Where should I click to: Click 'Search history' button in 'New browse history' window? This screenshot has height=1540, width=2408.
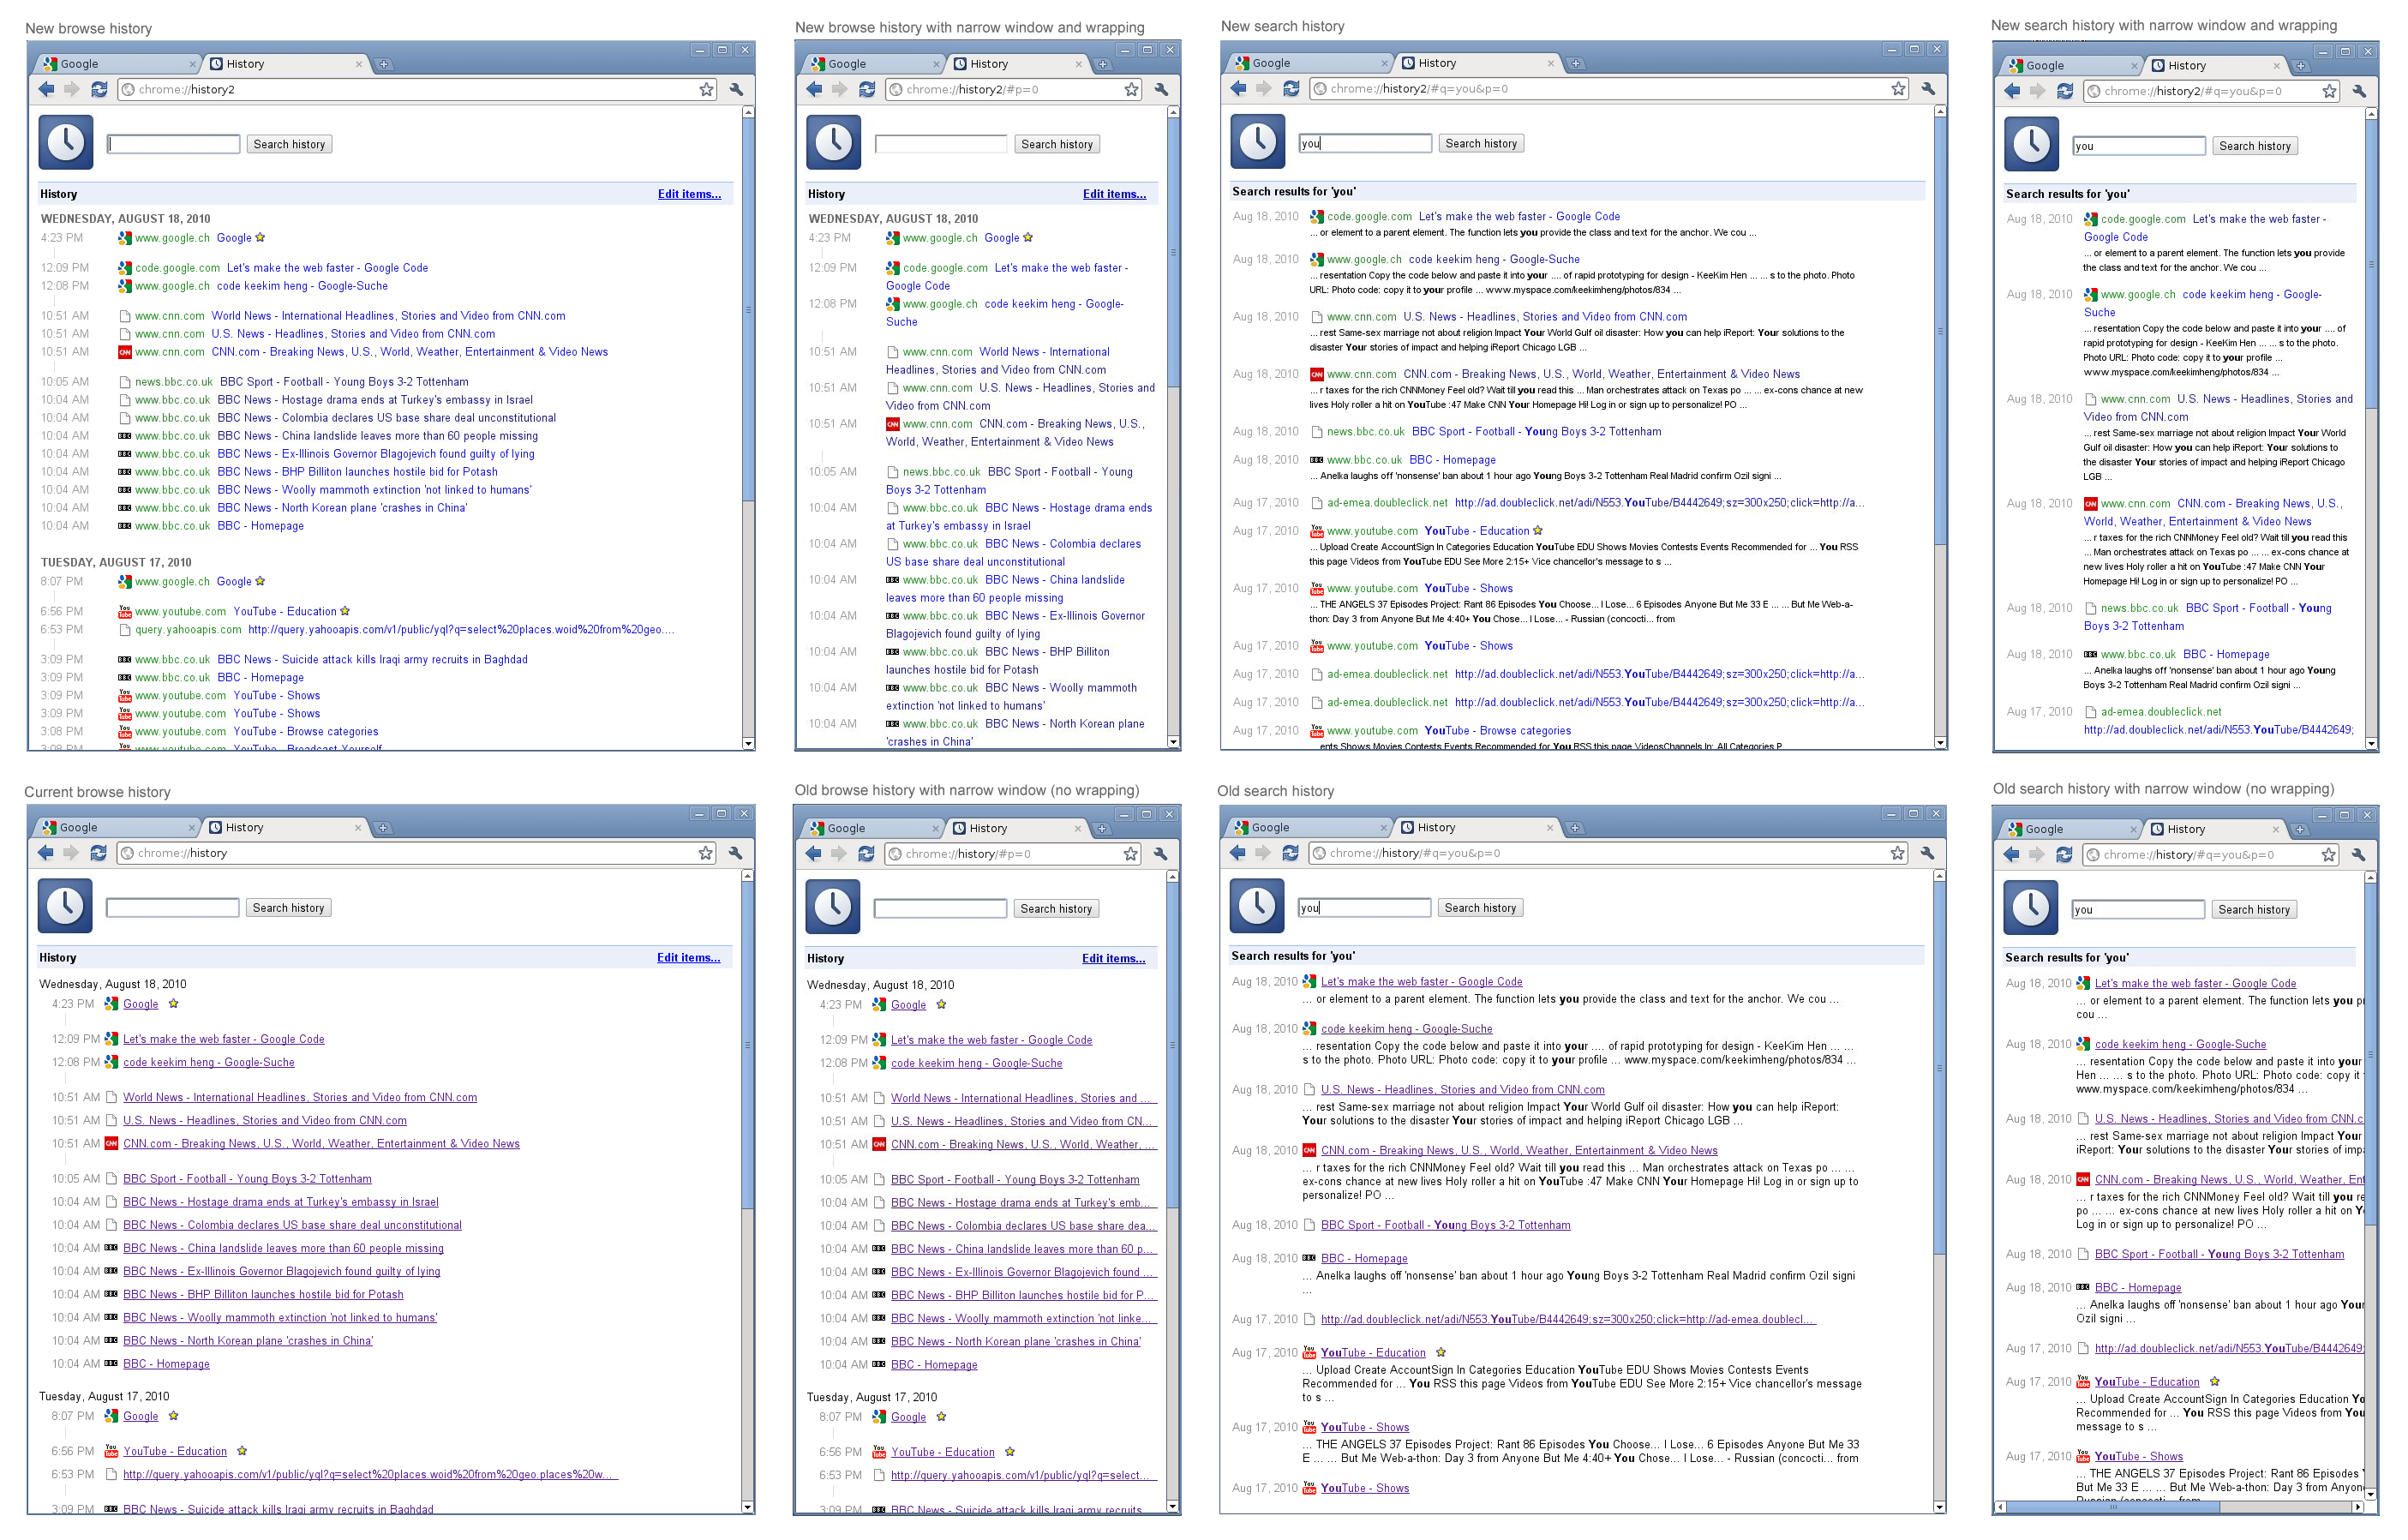tap(289, 145)
